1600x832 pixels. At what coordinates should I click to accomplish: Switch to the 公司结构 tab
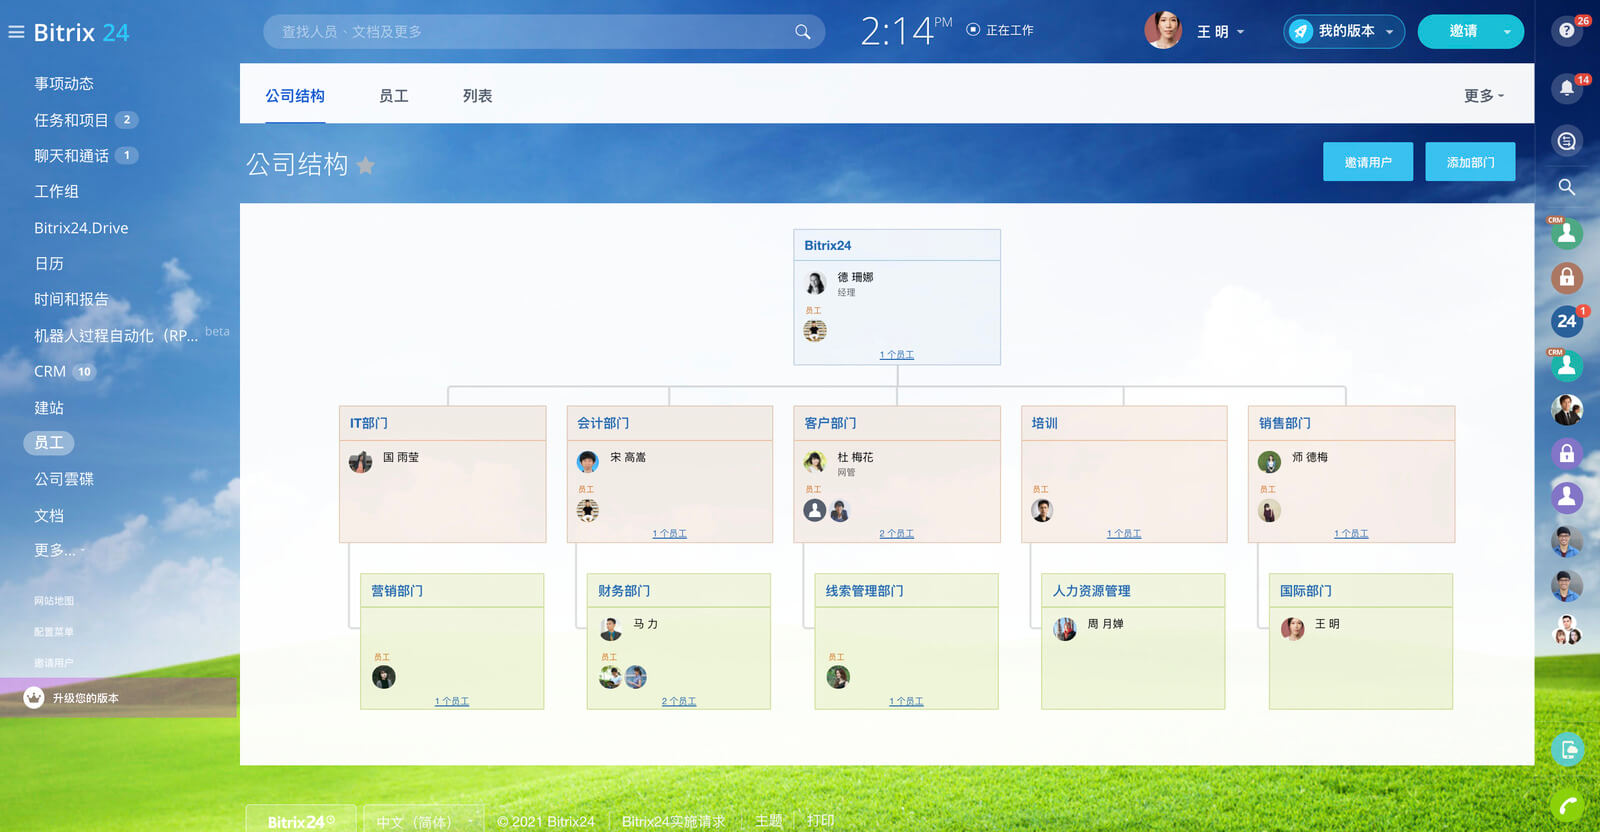tap(295, 96)
